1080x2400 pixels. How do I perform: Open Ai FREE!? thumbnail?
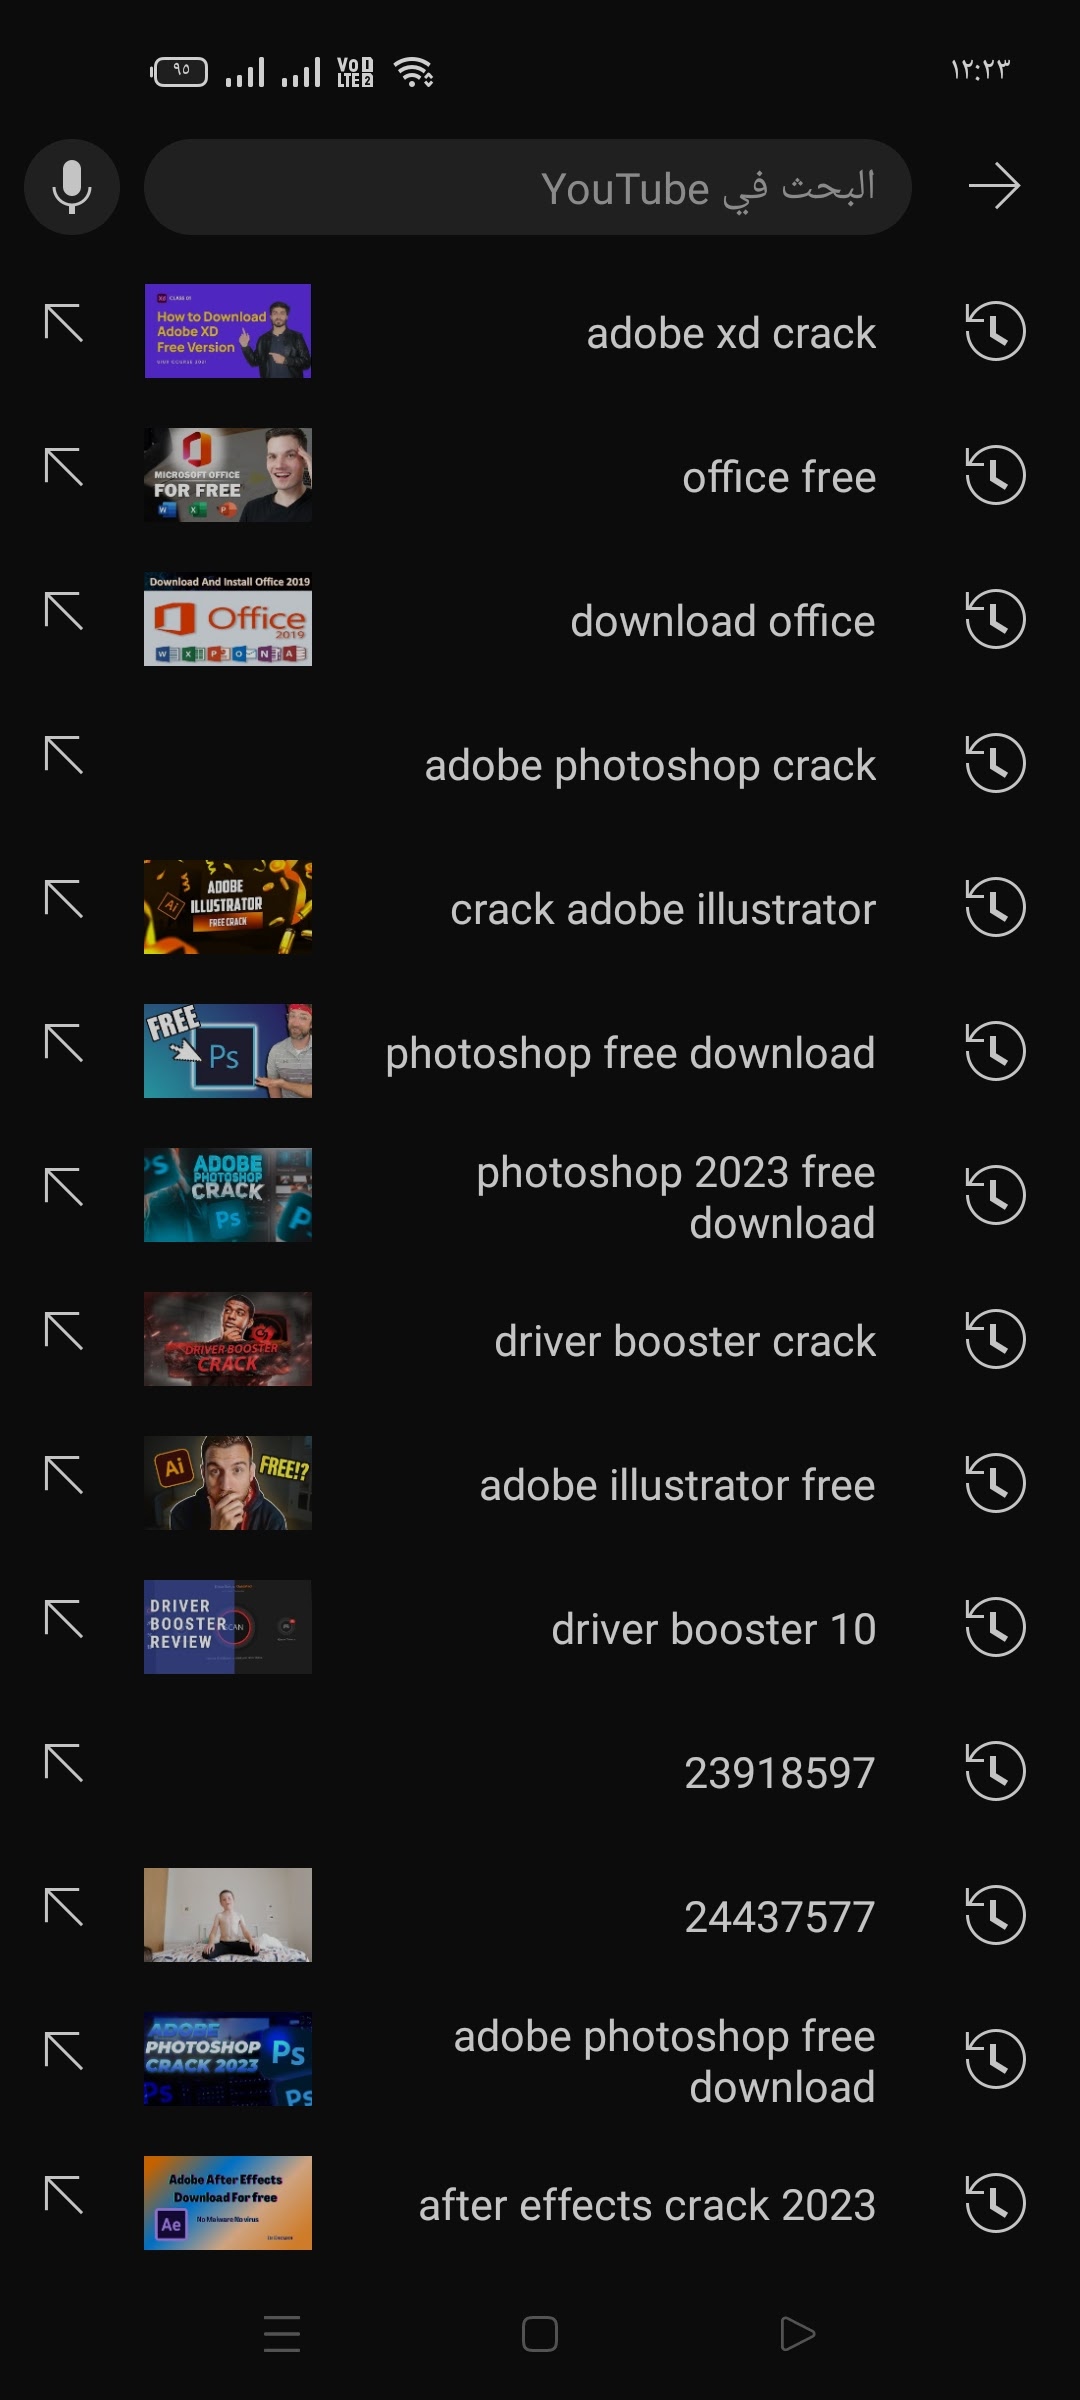228,1483
